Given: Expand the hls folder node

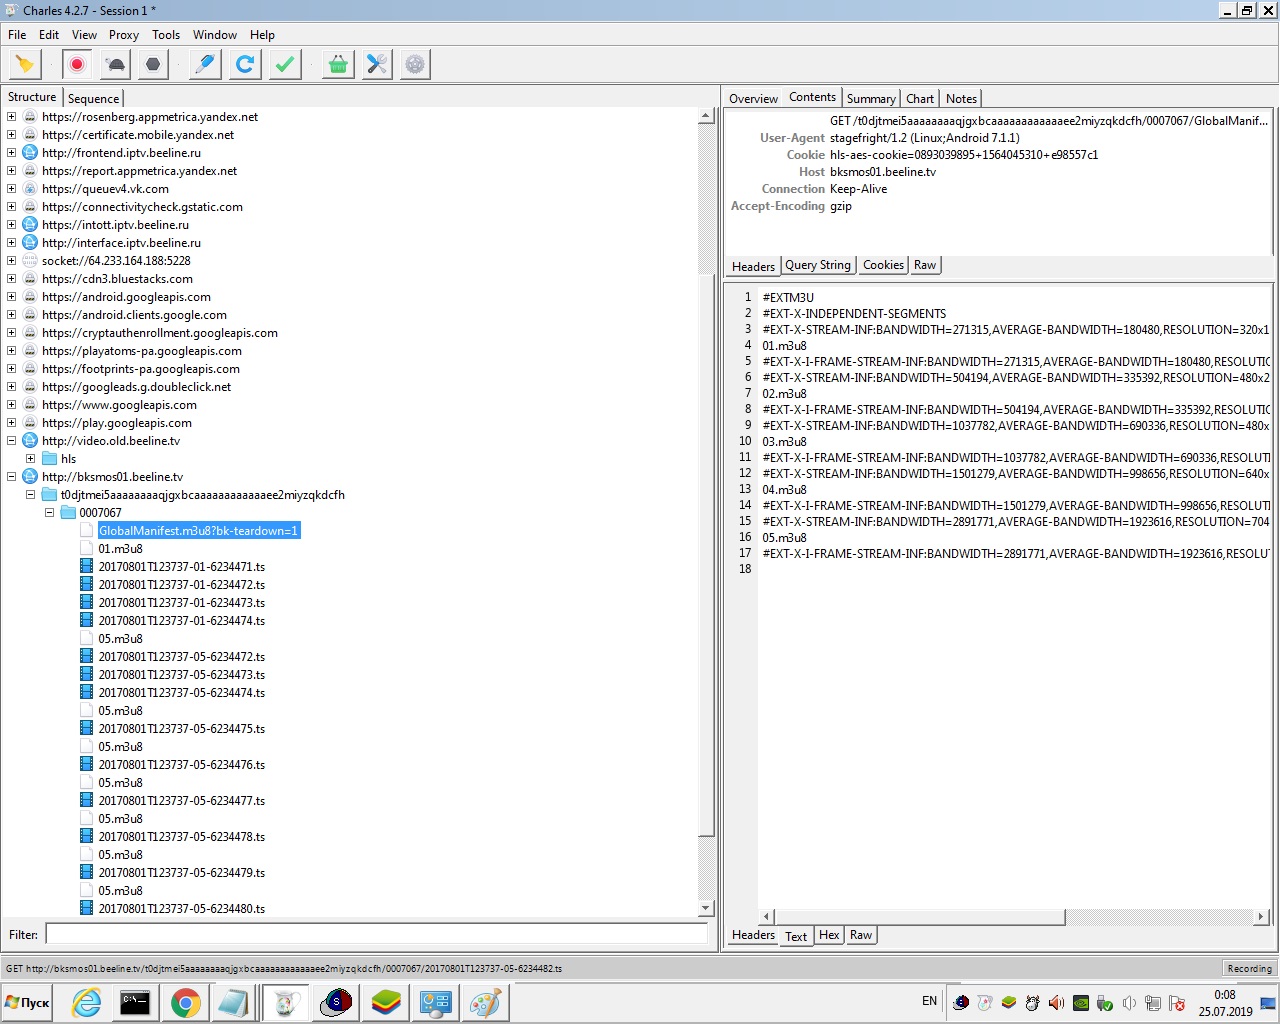Looking at the screenshot, I should click(30, 459).
